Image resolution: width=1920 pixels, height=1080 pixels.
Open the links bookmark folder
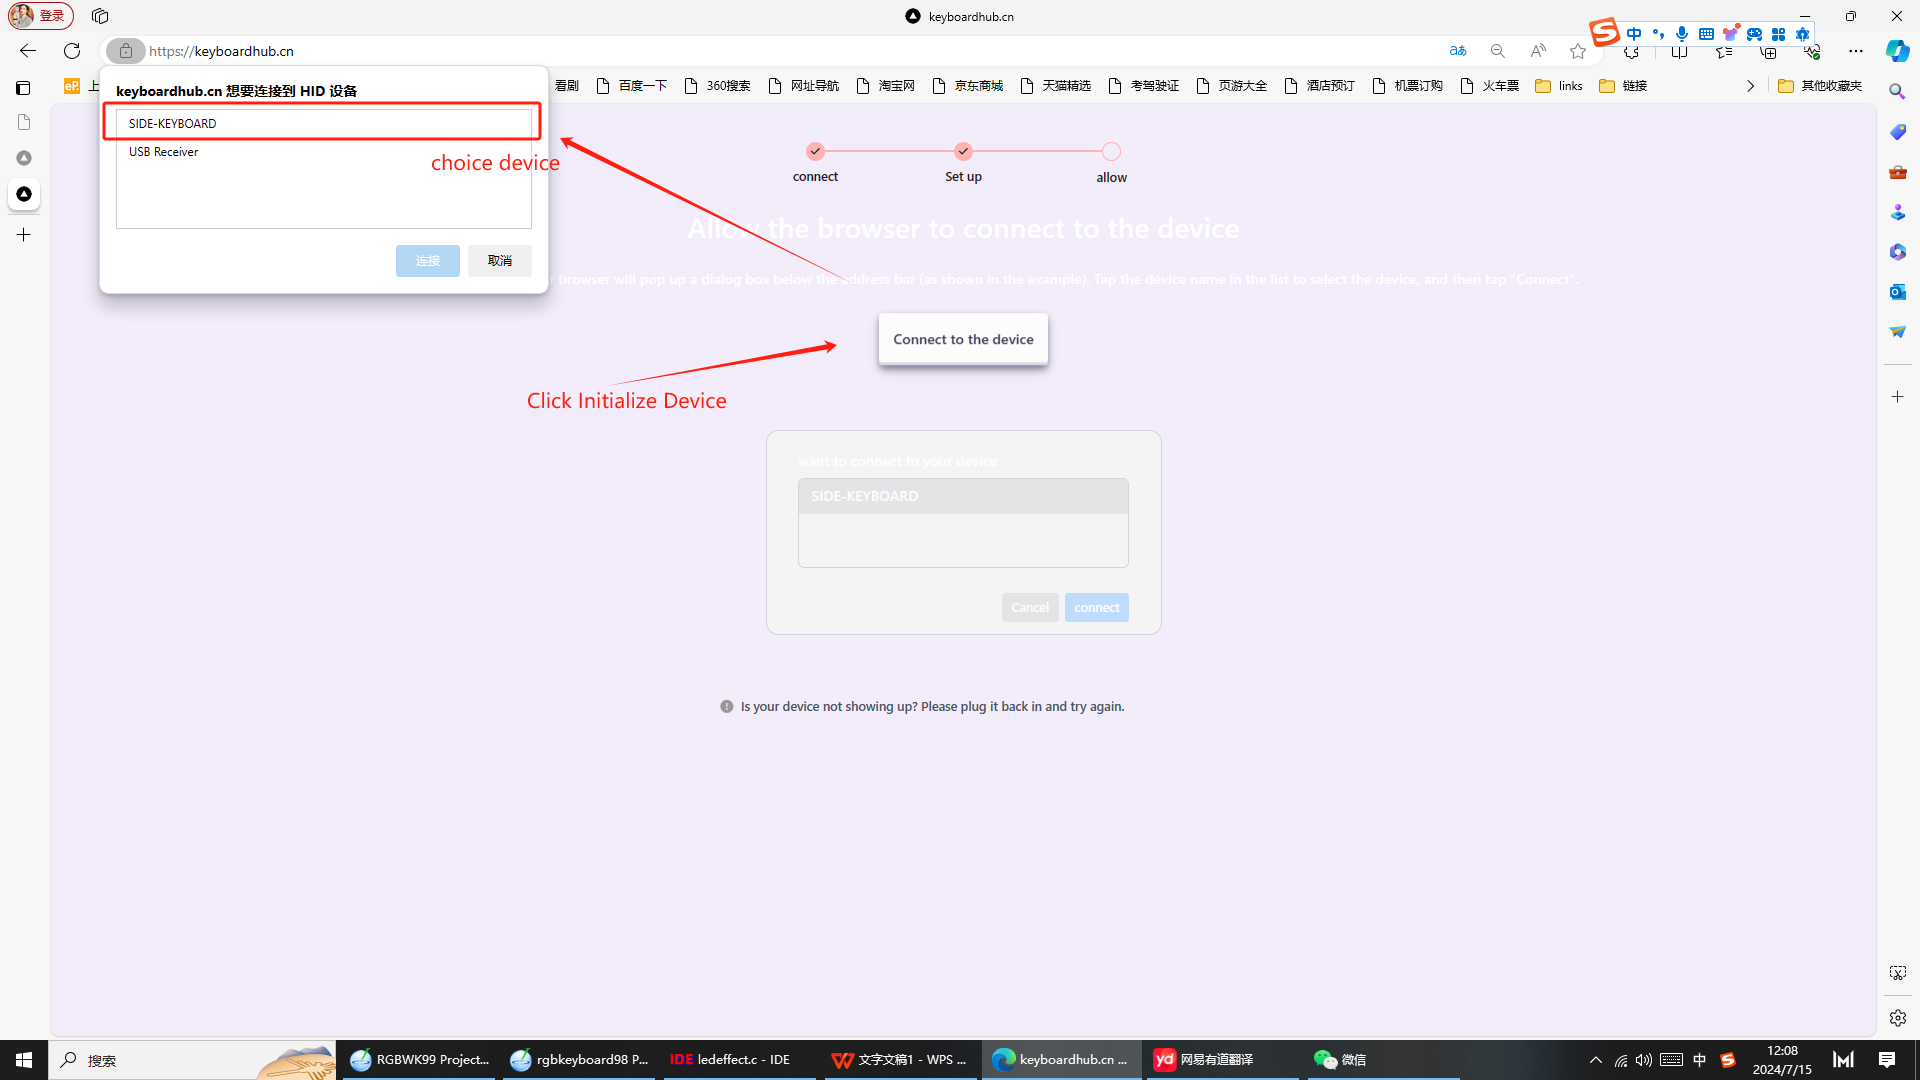[1559, 86]
